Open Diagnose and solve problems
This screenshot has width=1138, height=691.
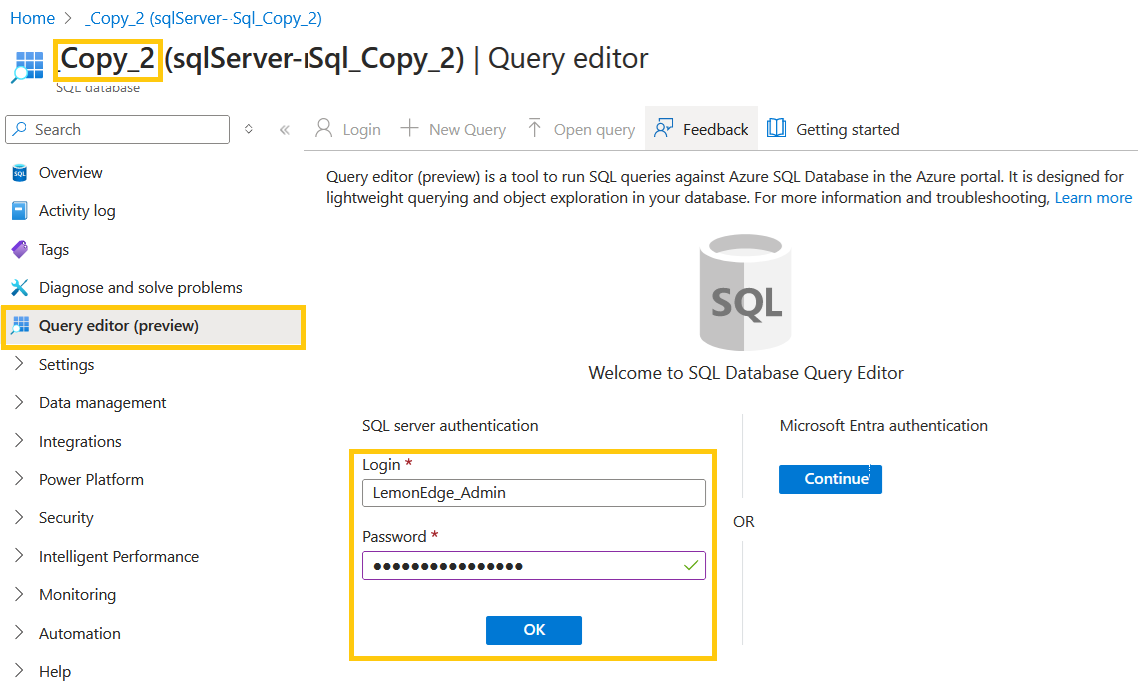coord(141,287)
